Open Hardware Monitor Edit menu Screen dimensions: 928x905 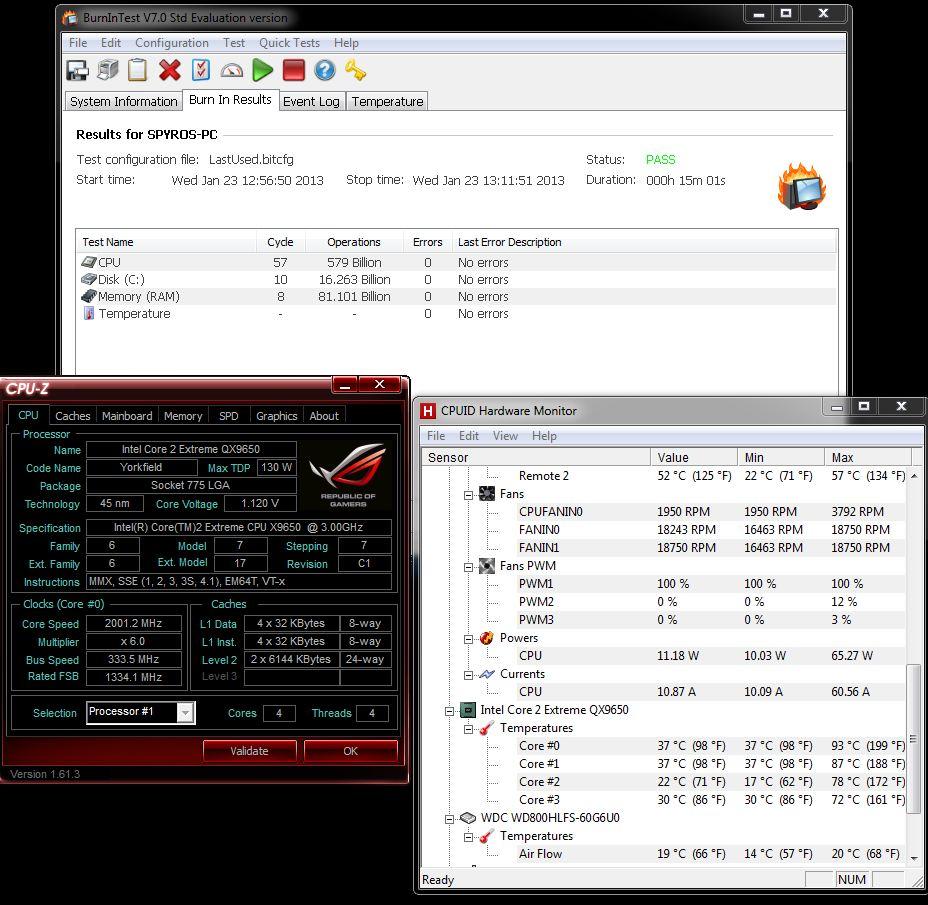pos(469,436)
